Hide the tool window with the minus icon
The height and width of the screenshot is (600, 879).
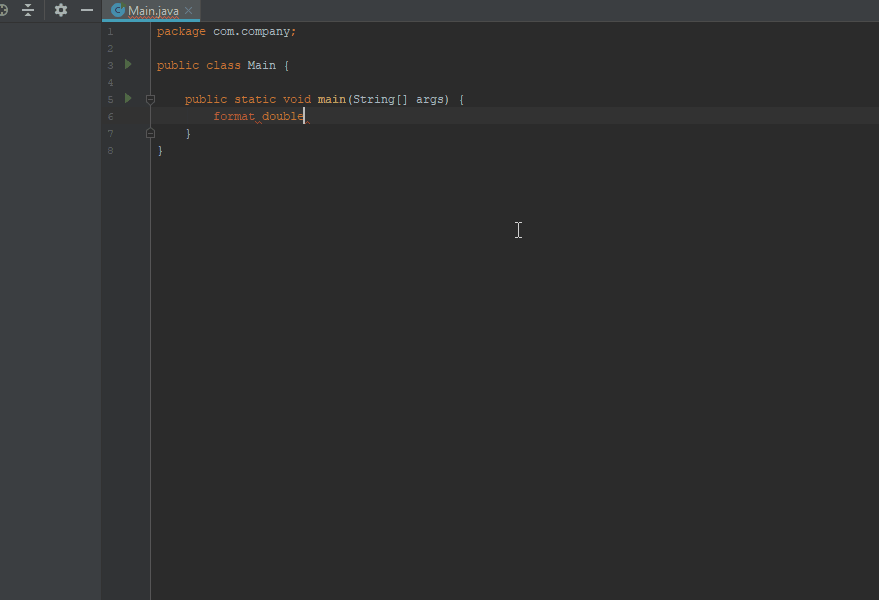[x=86, y=10]
